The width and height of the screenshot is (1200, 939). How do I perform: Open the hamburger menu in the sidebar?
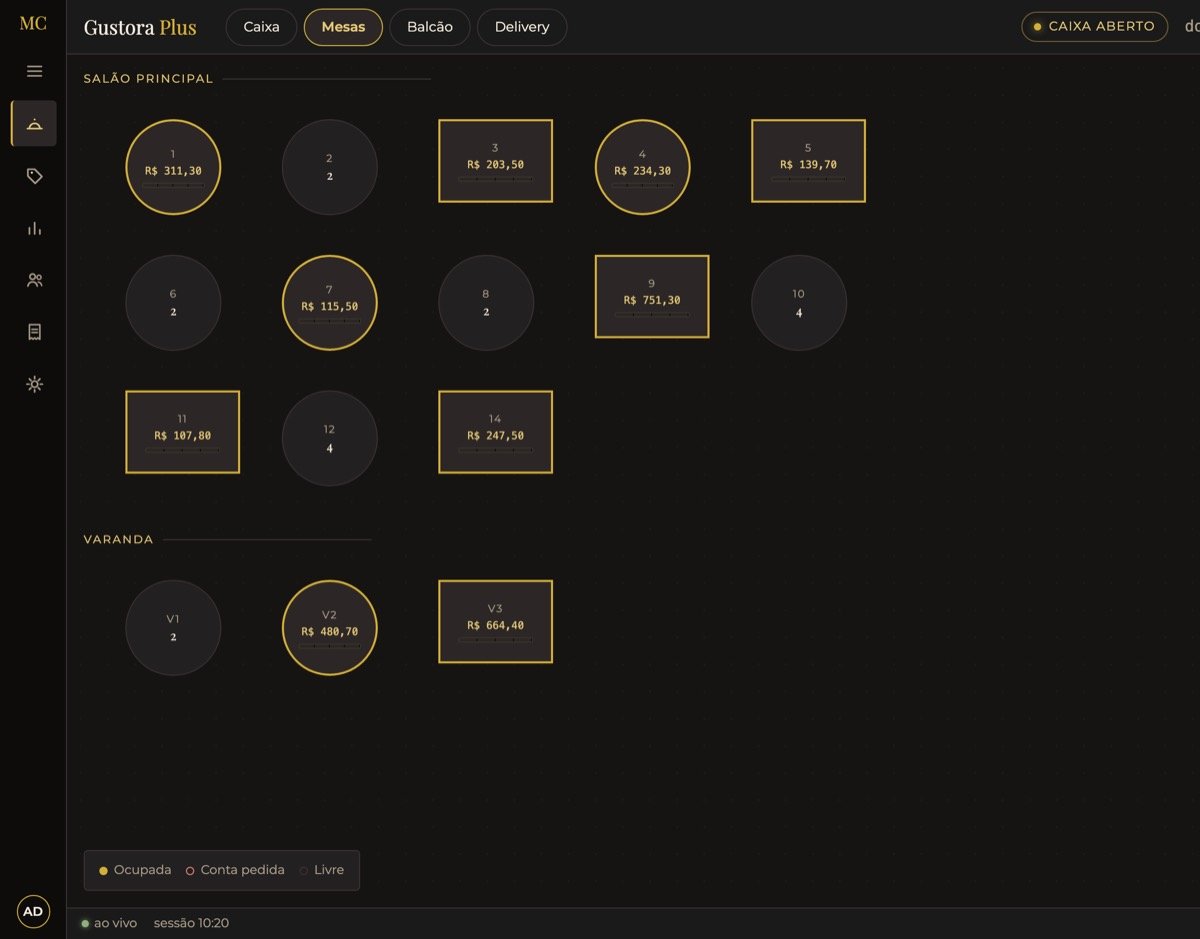pyautogui.click(x=34, y=71)
